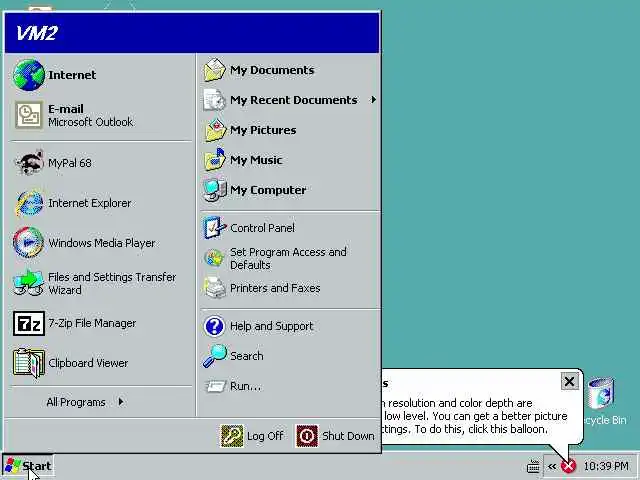
Task: Click the Search magnifier icon
Action: (215, 356)
